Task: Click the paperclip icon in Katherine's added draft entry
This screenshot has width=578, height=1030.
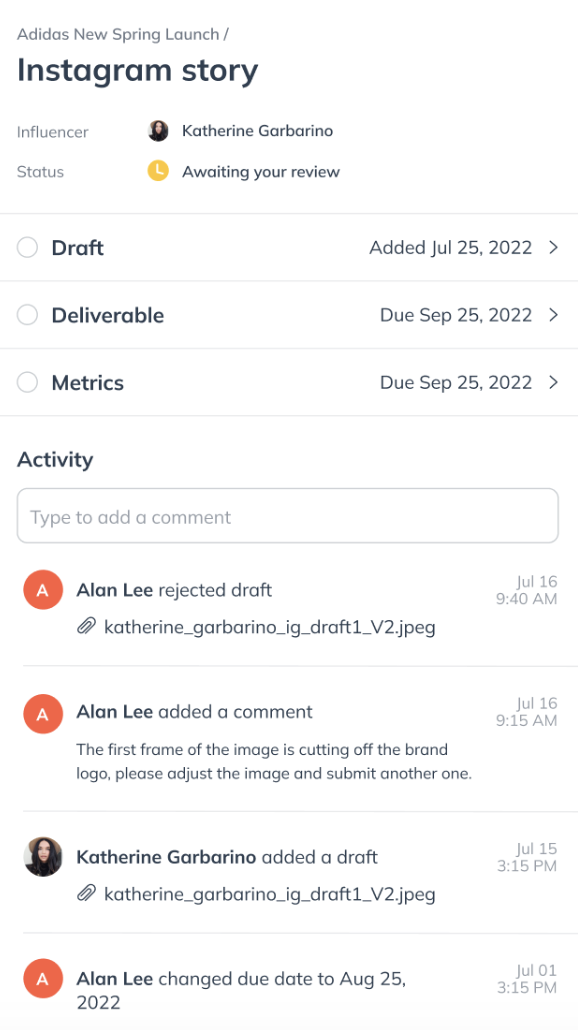Action: [87, 893]
